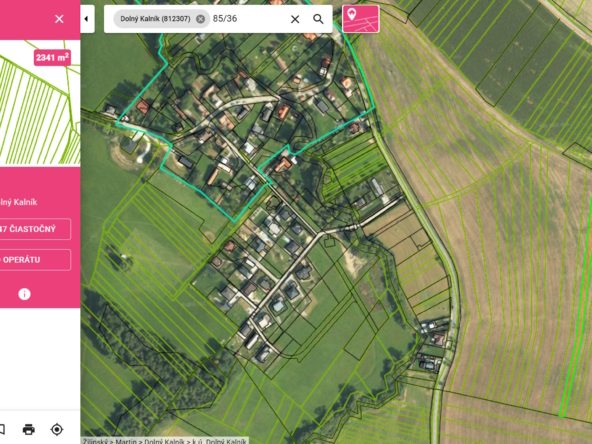Click the partially visible bookmark icon

(x=2, y=429)
